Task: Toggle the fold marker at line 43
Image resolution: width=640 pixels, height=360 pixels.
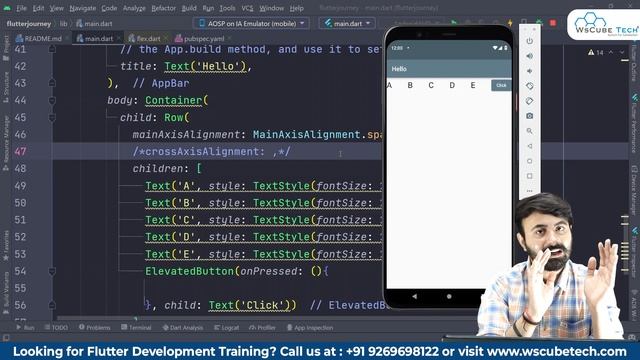Action: (52, 83)
